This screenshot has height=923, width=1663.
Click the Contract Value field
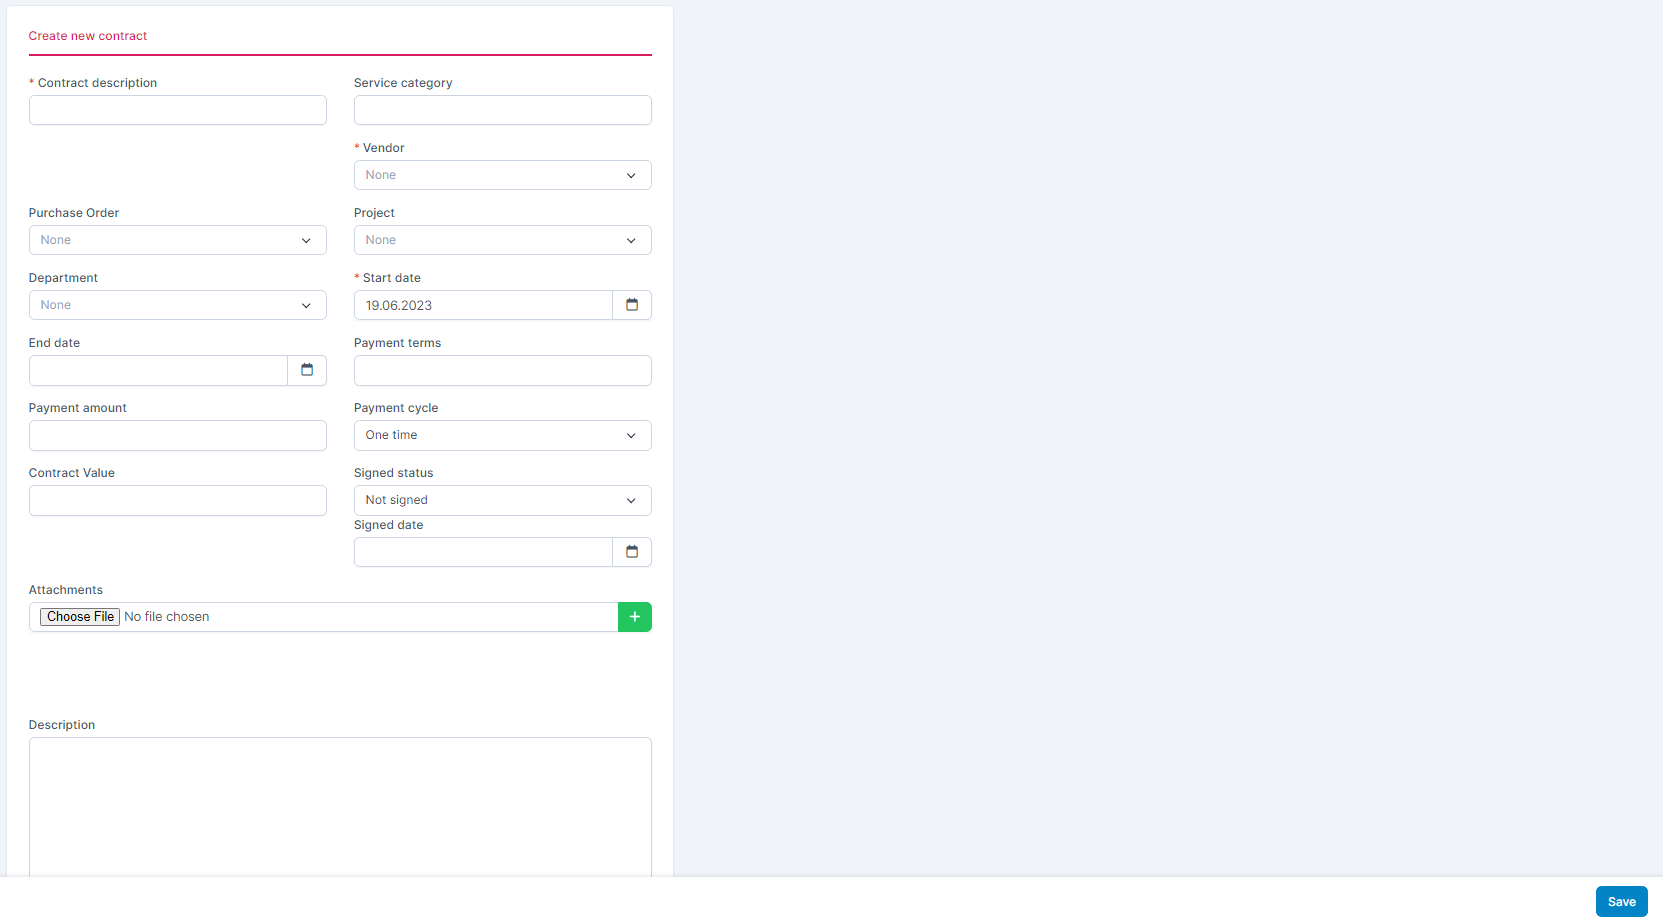[177, 500]
